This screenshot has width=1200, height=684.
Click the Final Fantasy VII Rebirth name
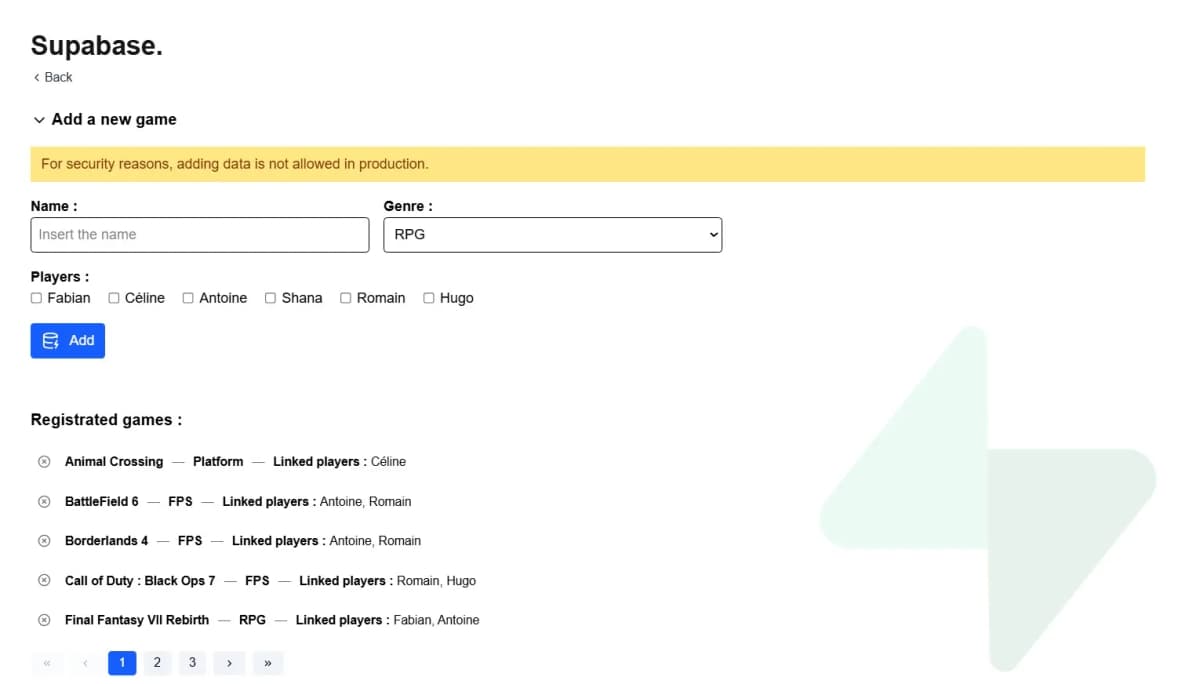tap(137, 620)
